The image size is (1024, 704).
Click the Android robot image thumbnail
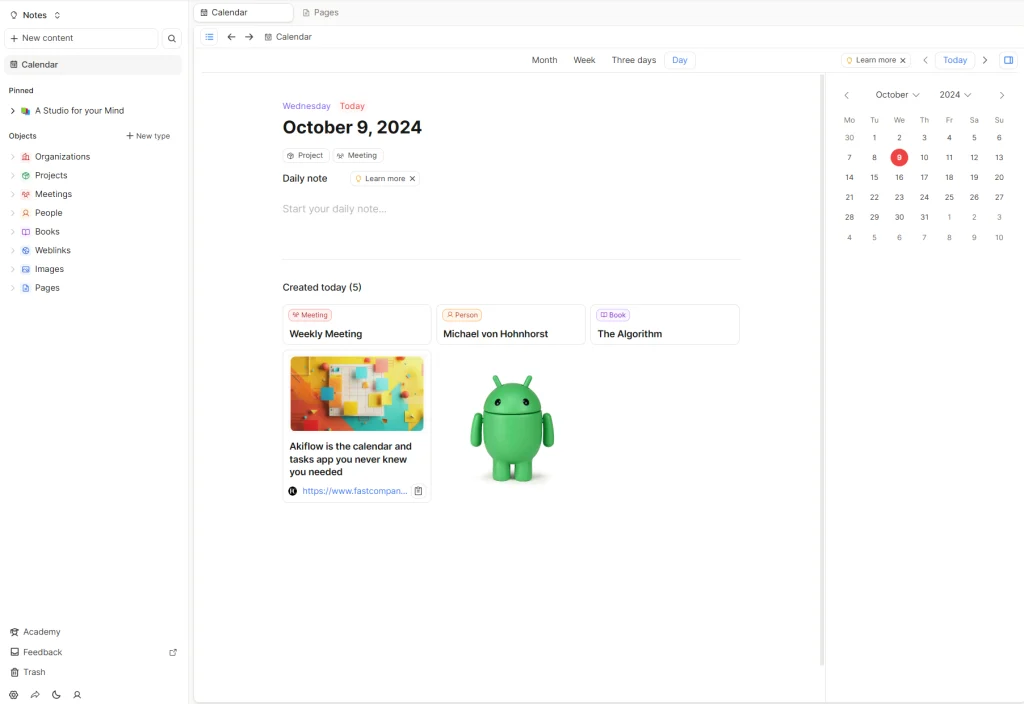tap(511, 429)
